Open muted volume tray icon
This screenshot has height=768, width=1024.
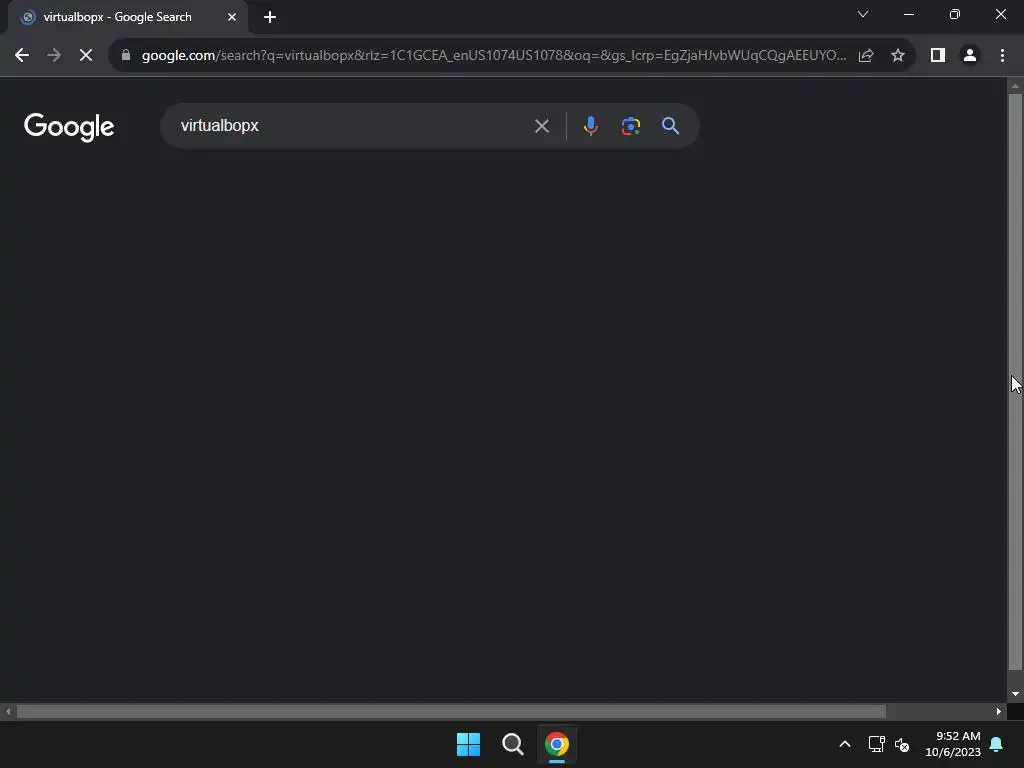click(x=902, y=744)
